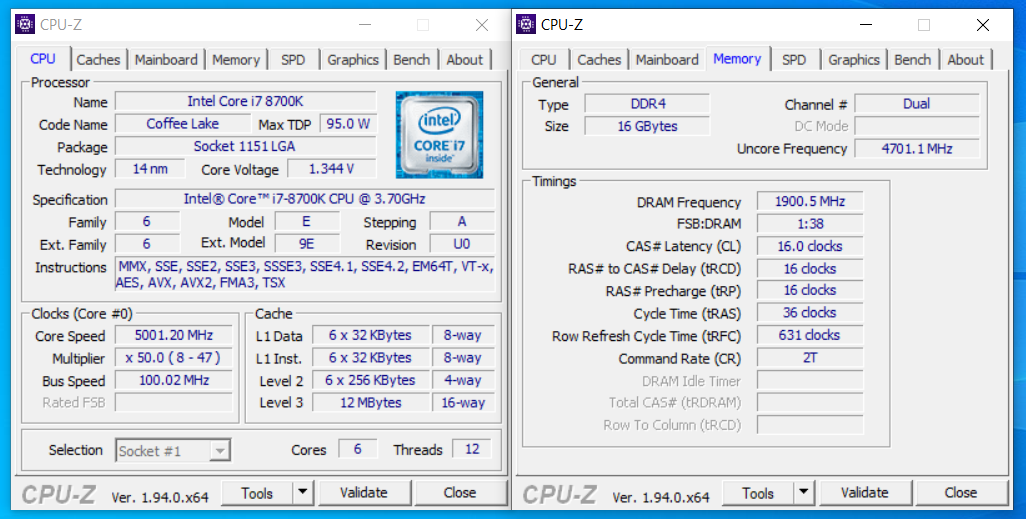Open Graphics tab in left window
The width and height of the screenshot is (1026, 519).
[x=353, y=60]
